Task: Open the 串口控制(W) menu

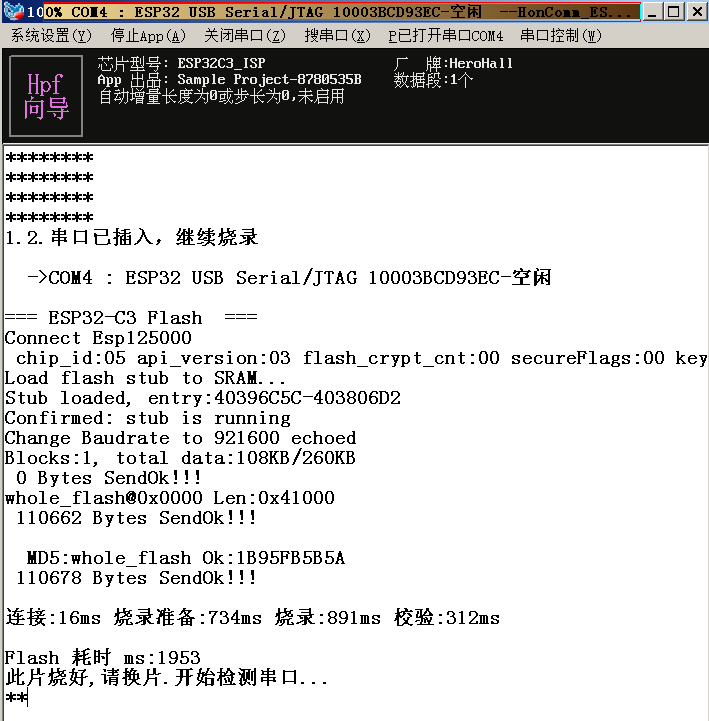Action: [560, 35]
